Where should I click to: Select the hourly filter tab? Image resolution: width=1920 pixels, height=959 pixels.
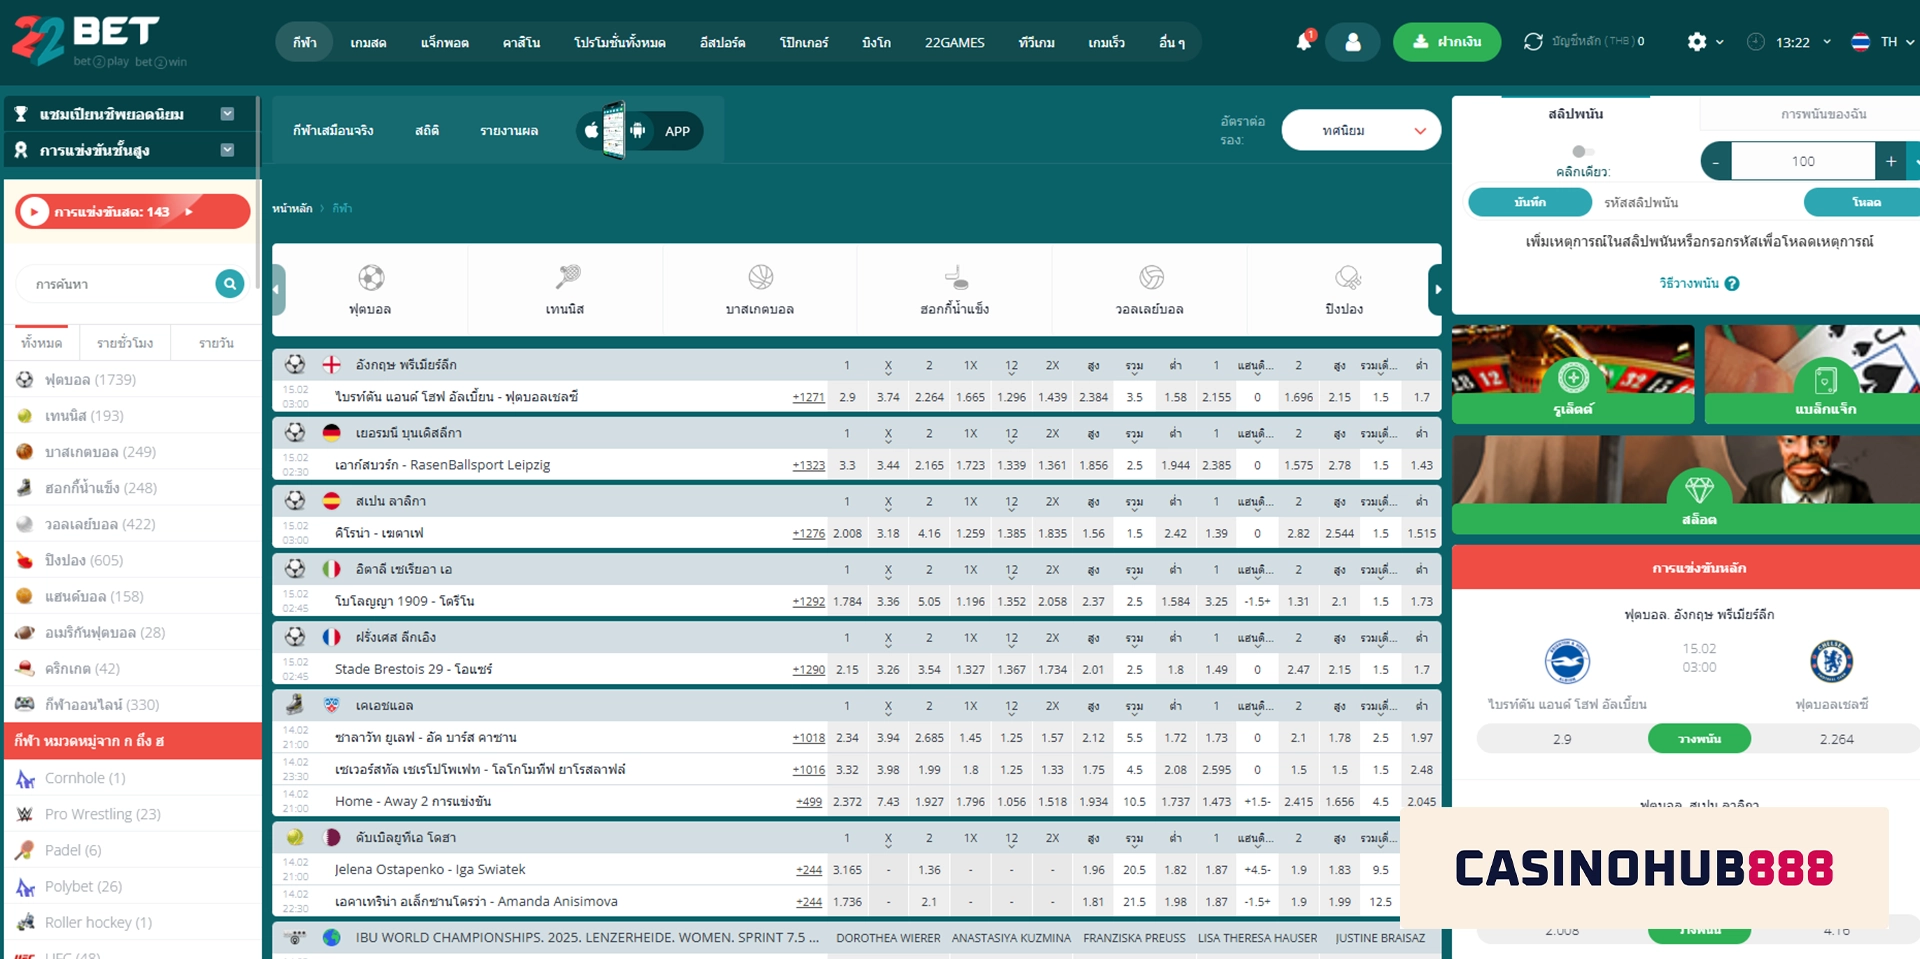pyautogui.click(x=125, y=343)
